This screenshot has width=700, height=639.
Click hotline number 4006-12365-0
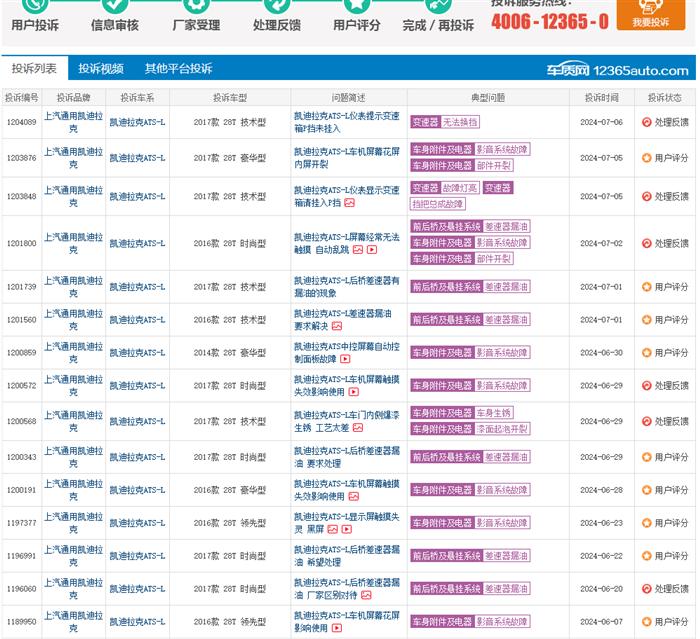550,21
